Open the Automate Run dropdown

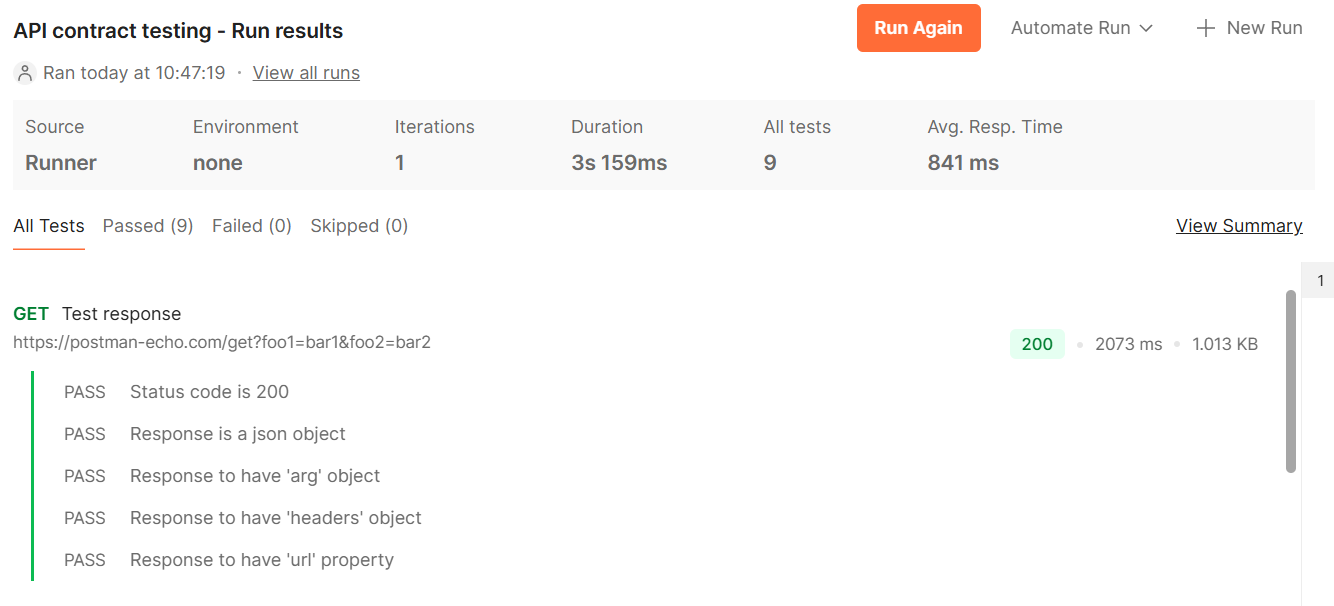[x=1082, y=28]
